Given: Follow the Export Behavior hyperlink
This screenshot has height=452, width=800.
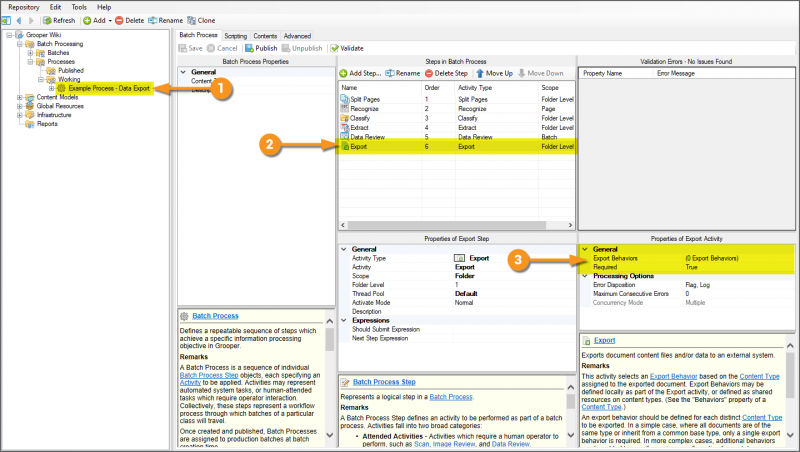Looking at the screenshot, I should 673,376.
